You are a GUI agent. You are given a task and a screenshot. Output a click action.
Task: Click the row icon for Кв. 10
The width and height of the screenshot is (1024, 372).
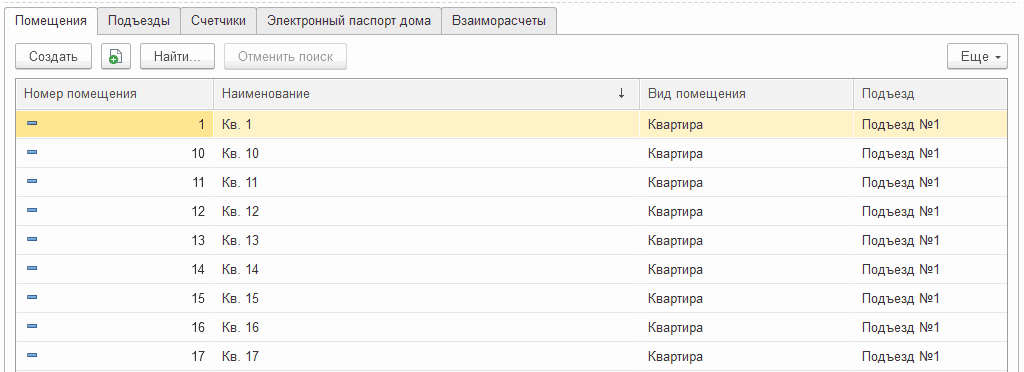pos(32,152)
